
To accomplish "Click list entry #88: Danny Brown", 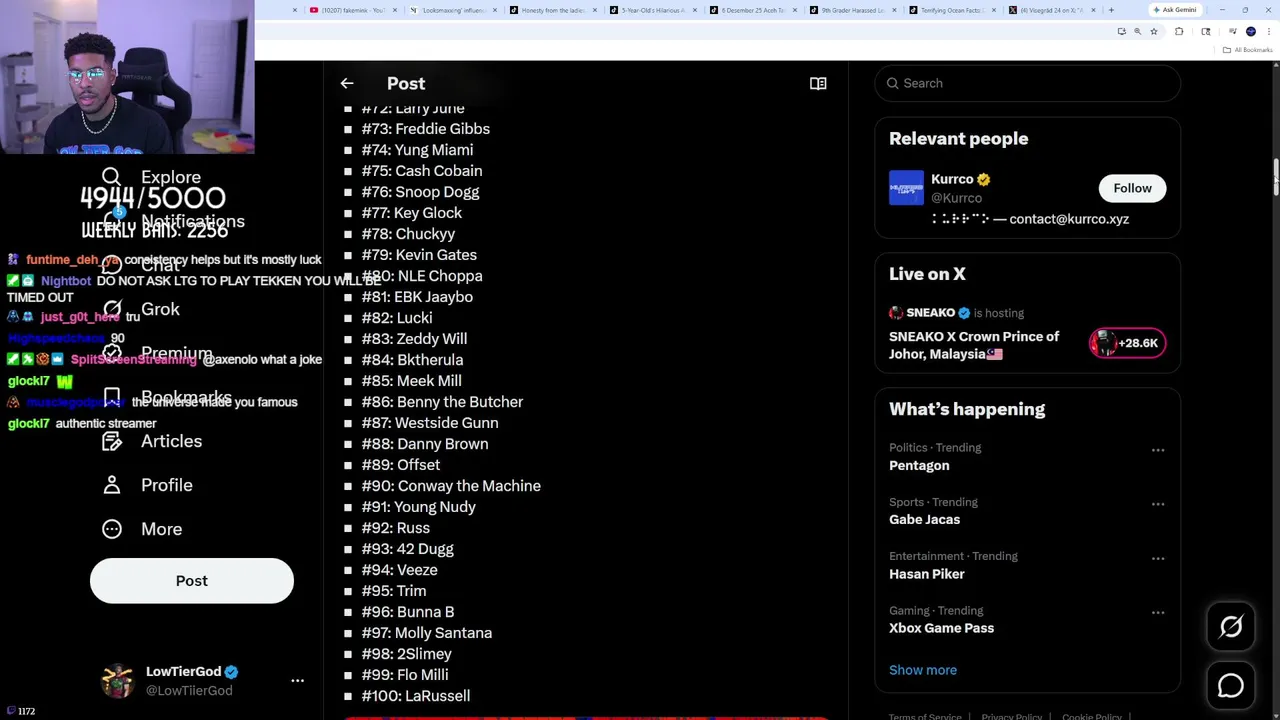I will click(425, 444).
